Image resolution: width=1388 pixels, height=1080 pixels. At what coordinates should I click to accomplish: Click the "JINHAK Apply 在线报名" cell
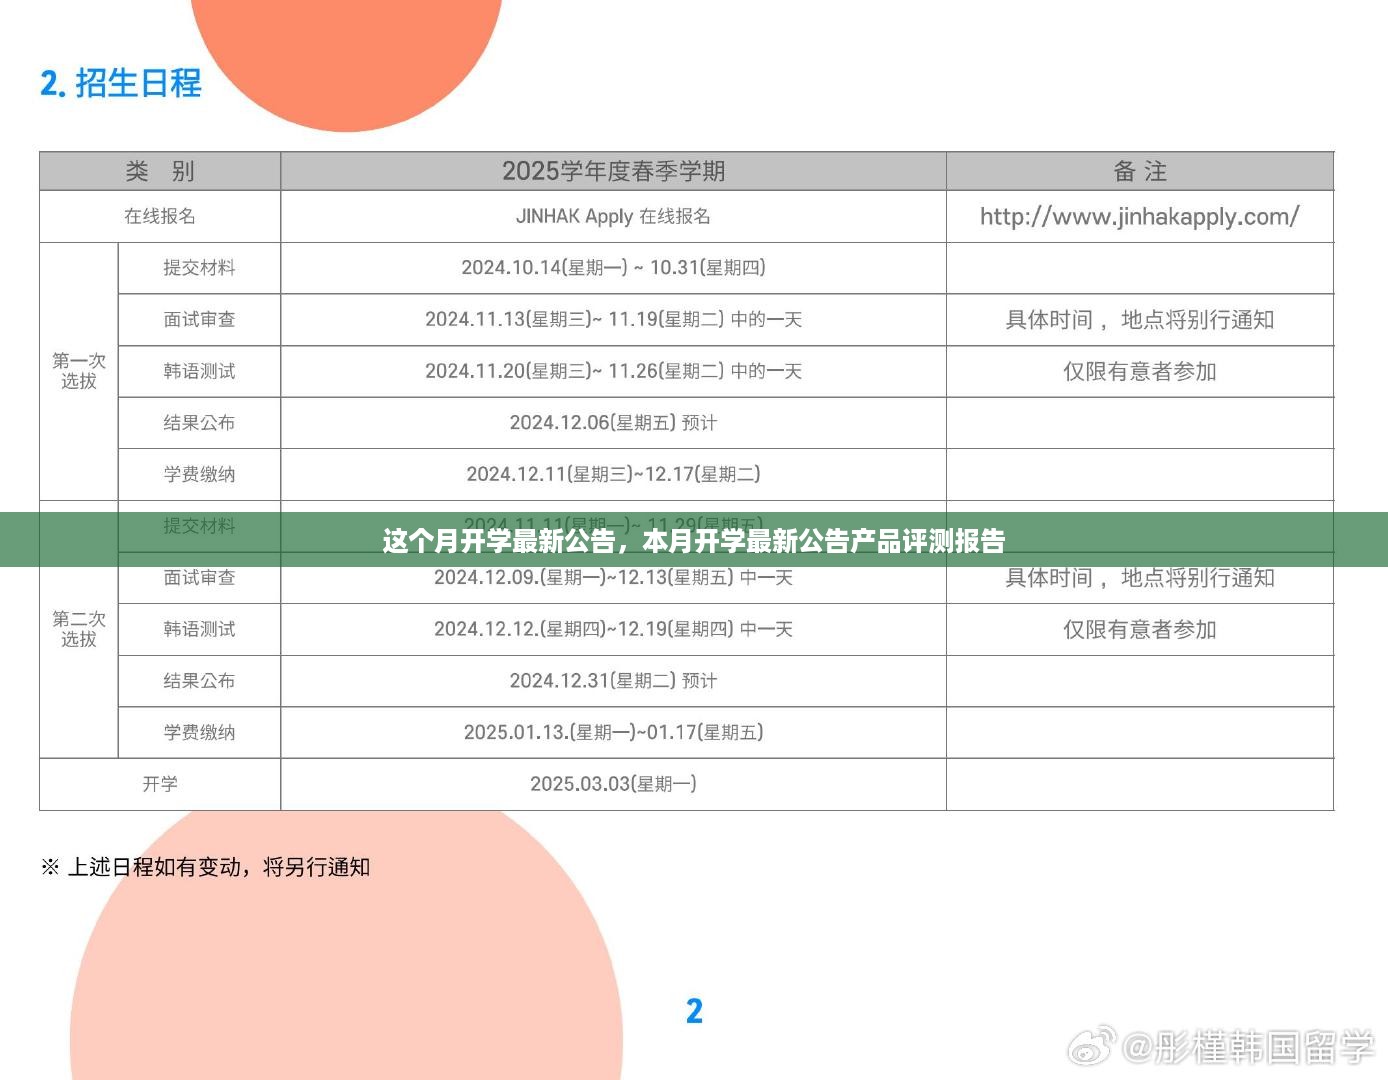(613, 216)
